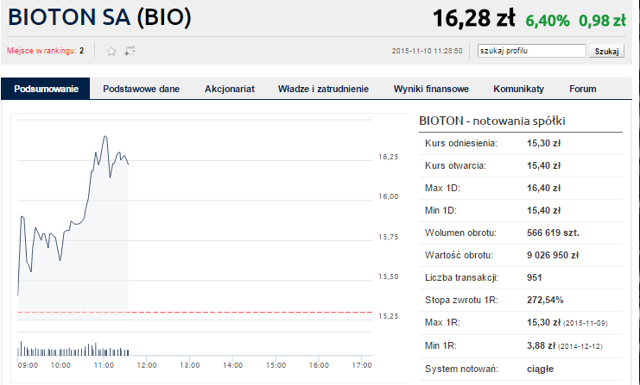Click the Wolumen obrotu label
The width and height of the screenshot is (640, 385).
click(460, 233)
